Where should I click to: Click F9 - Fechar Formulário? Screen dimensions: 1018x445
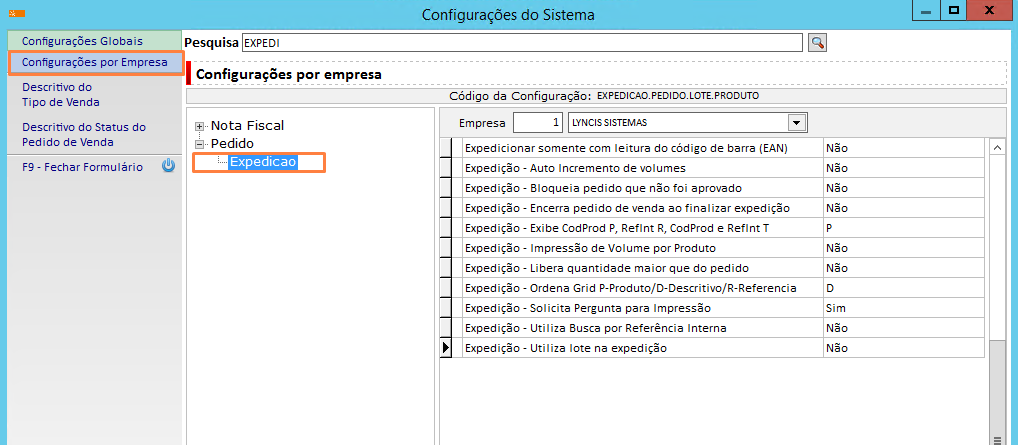tap(82, 167)
